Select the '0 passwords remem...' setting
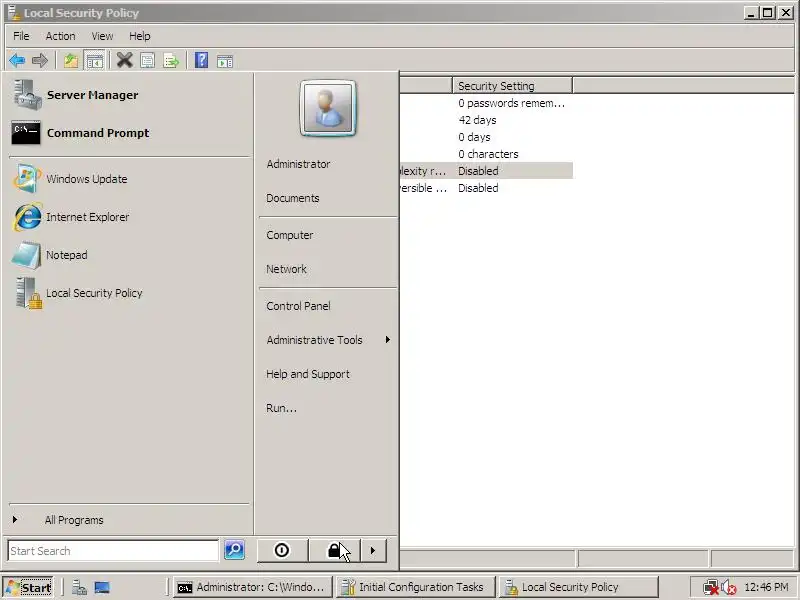 coord(511,103)
